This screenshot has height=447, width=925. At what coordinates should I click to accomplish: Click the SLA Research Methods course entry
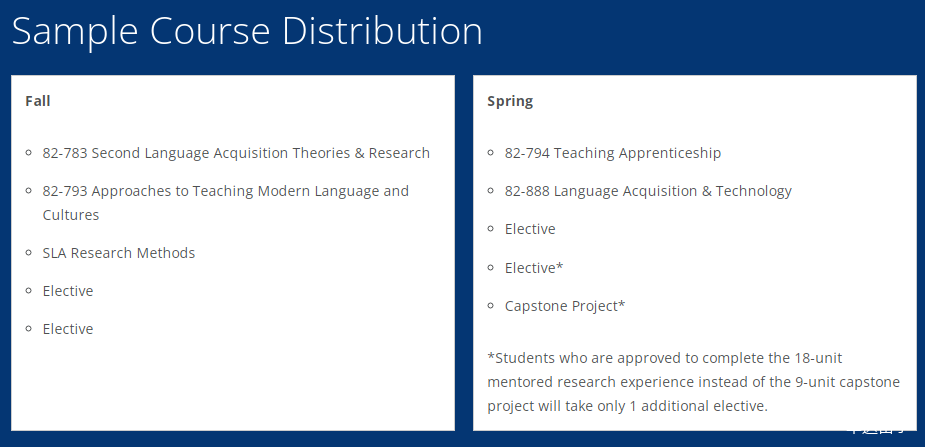tap(119, 253)
